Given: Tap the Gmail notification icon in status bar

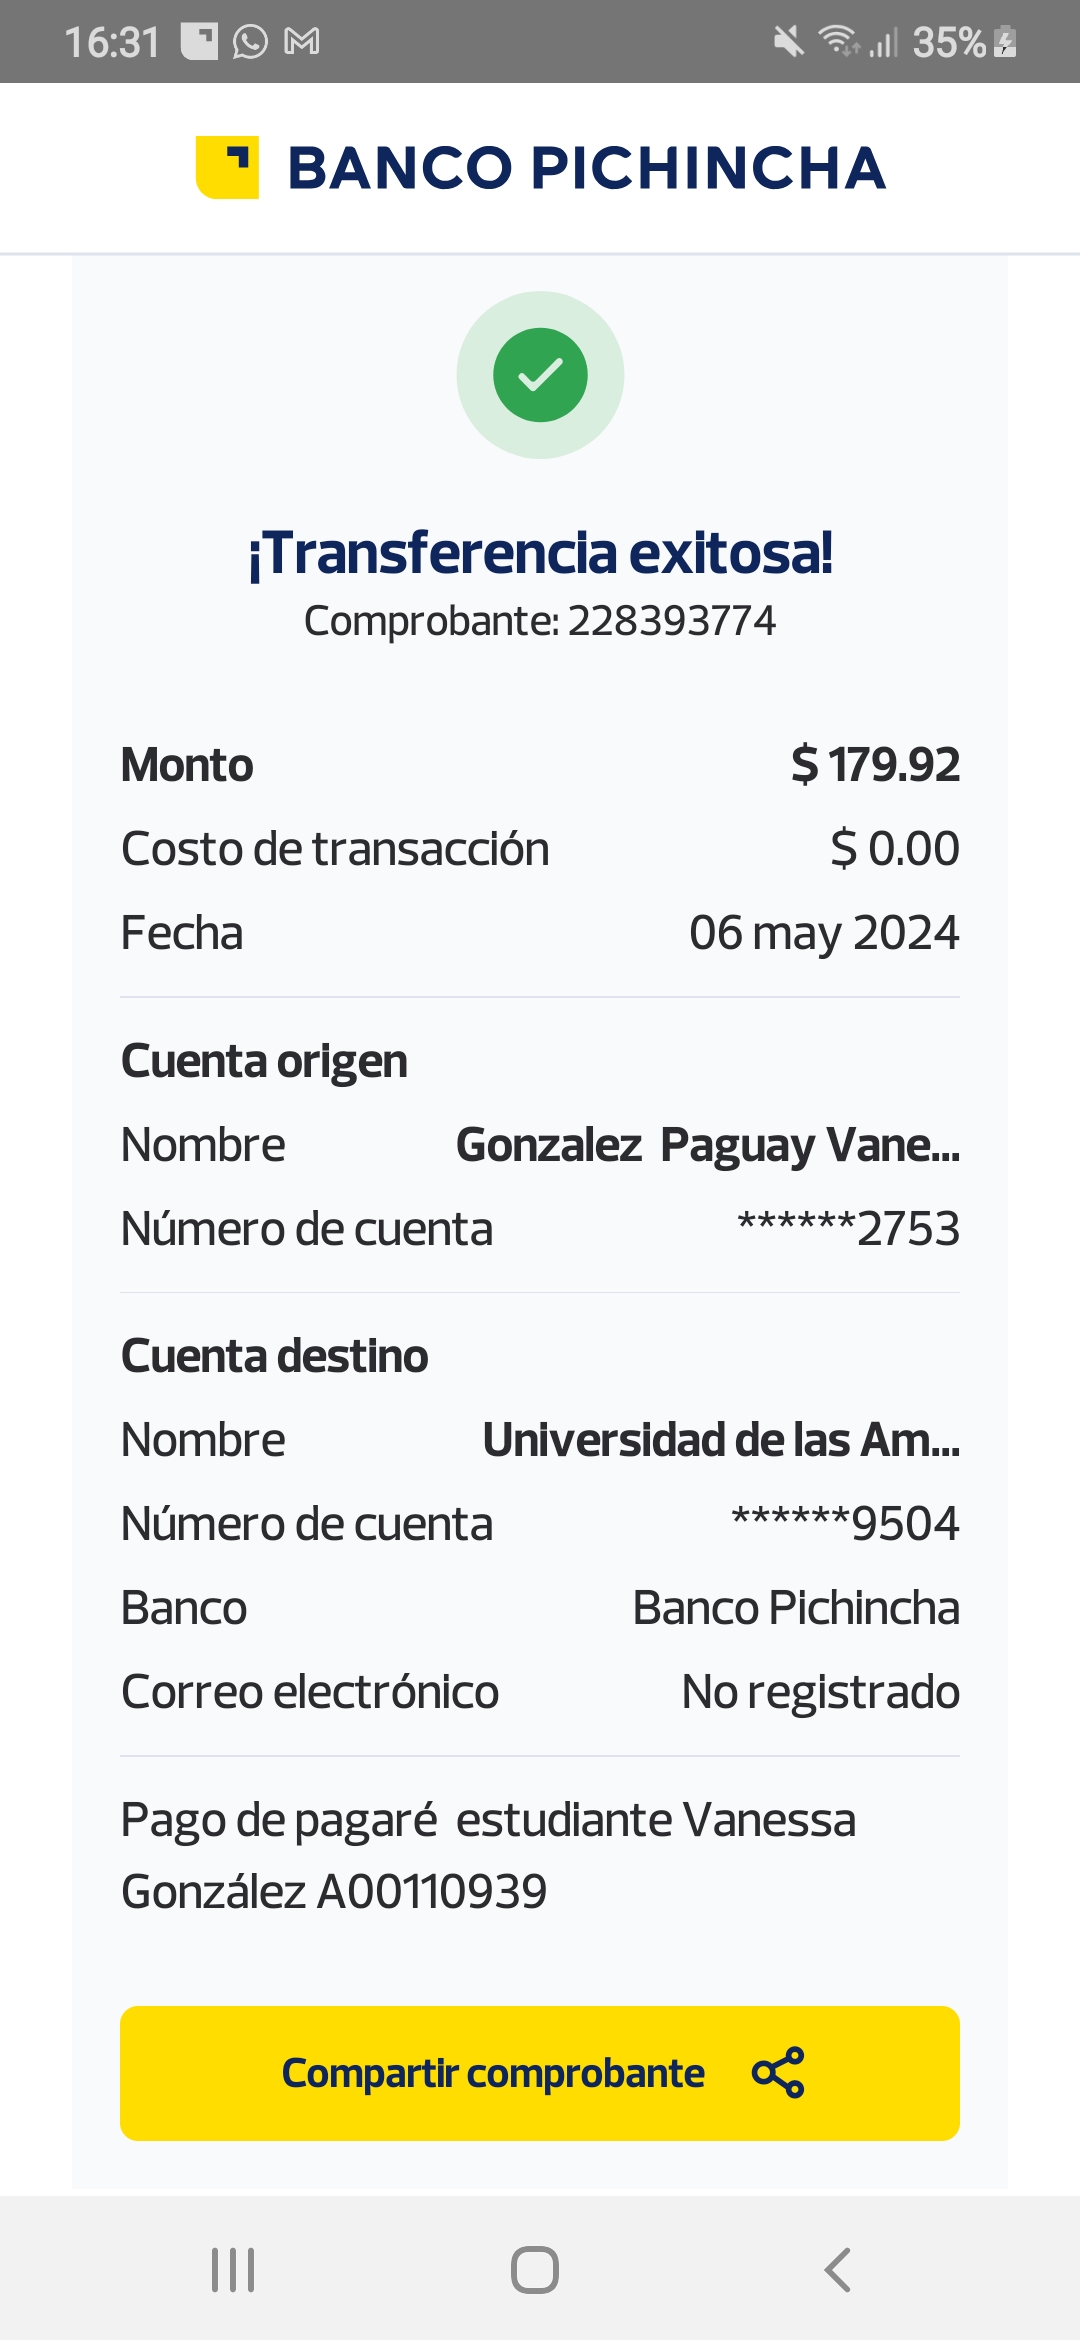Looking at the screenshot, I should (302, 42).
